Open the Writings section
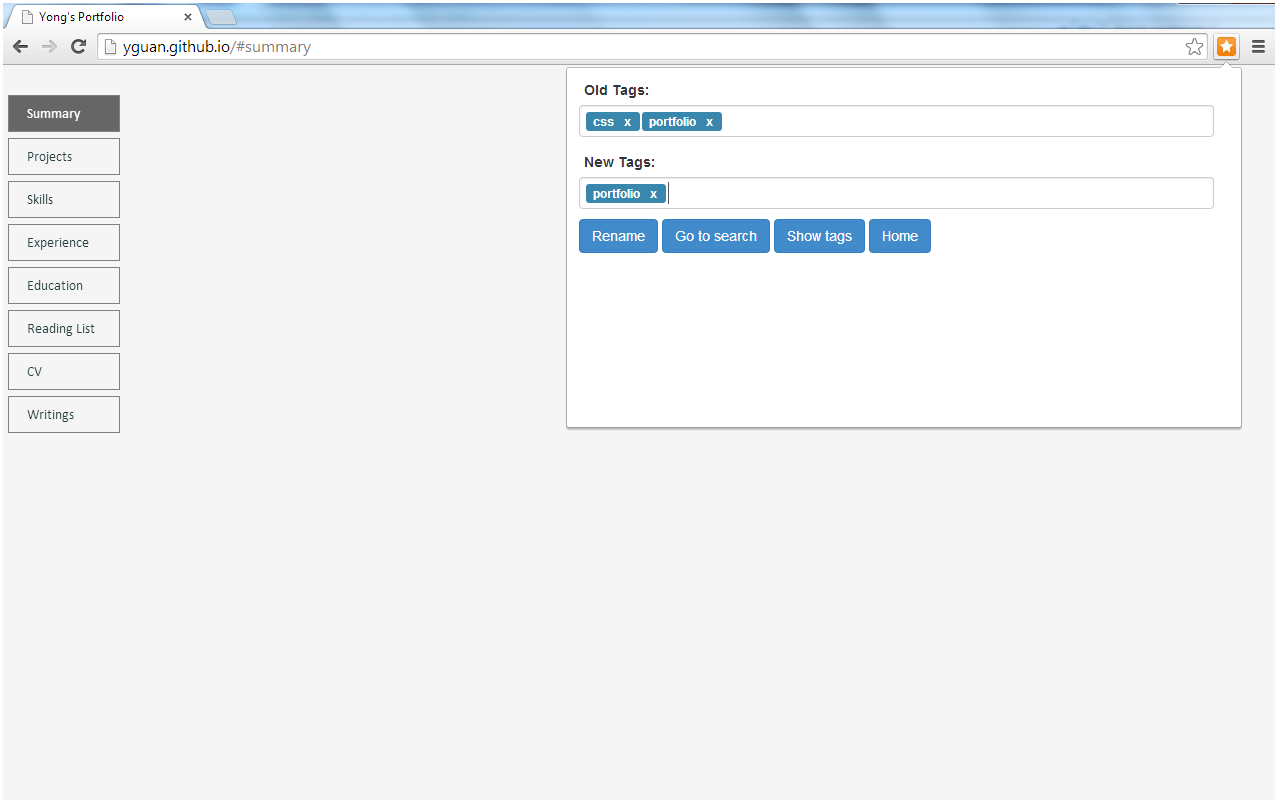 [x=64, y=415]
